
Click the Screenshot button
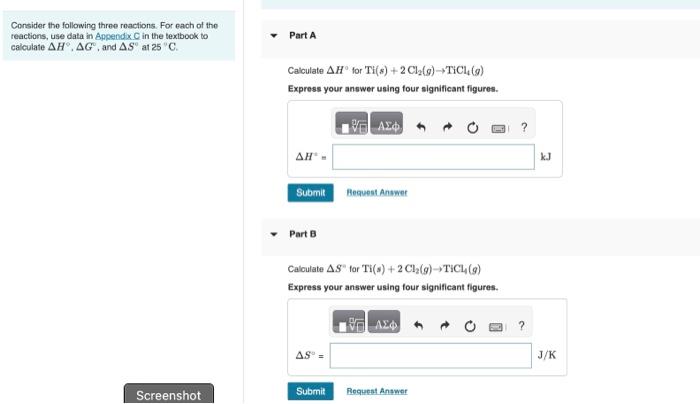[169, 394]
